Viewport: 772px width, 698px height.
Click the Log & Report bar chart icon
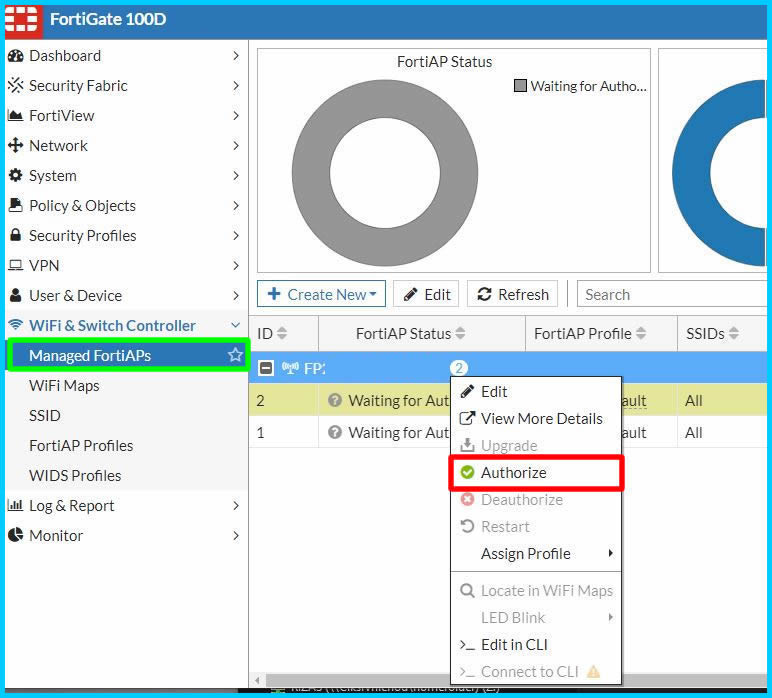tap(16, 505)
